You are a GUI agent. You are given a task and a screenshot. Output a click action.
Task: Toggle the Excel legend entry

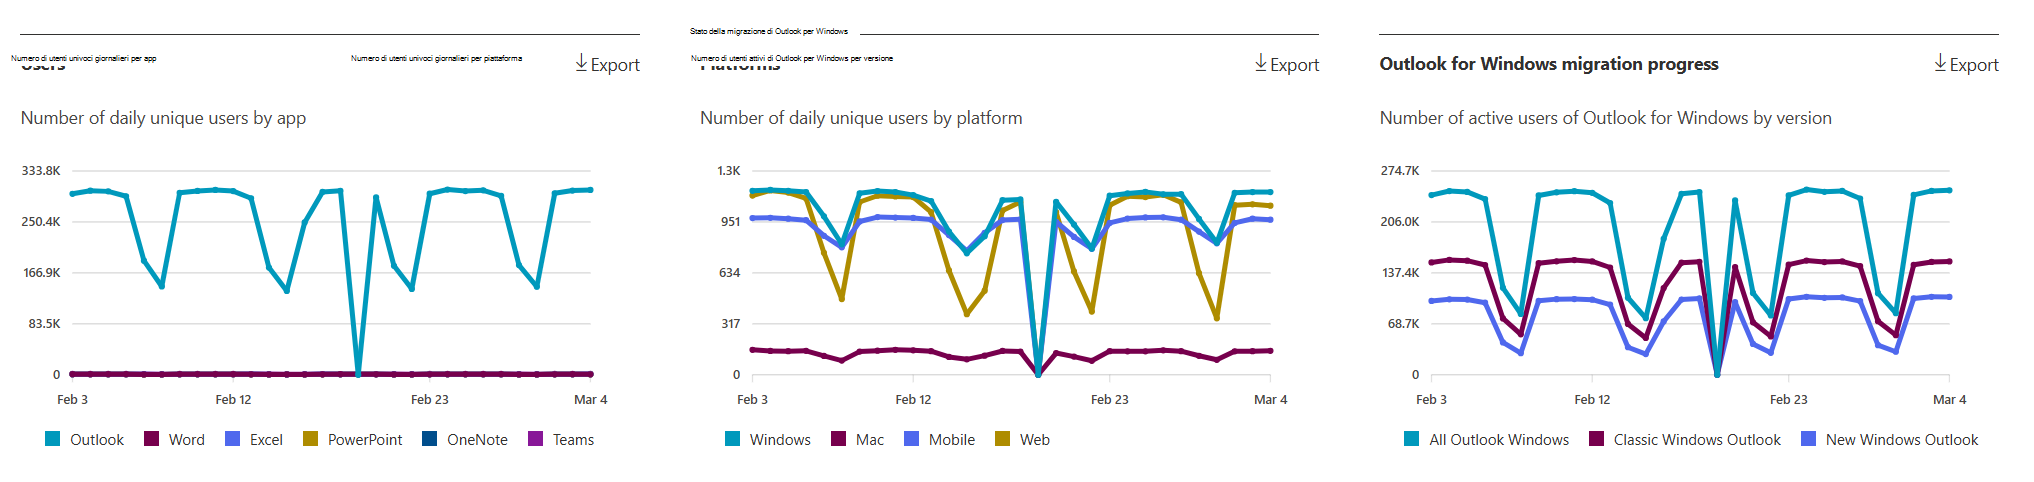[254, 439]
